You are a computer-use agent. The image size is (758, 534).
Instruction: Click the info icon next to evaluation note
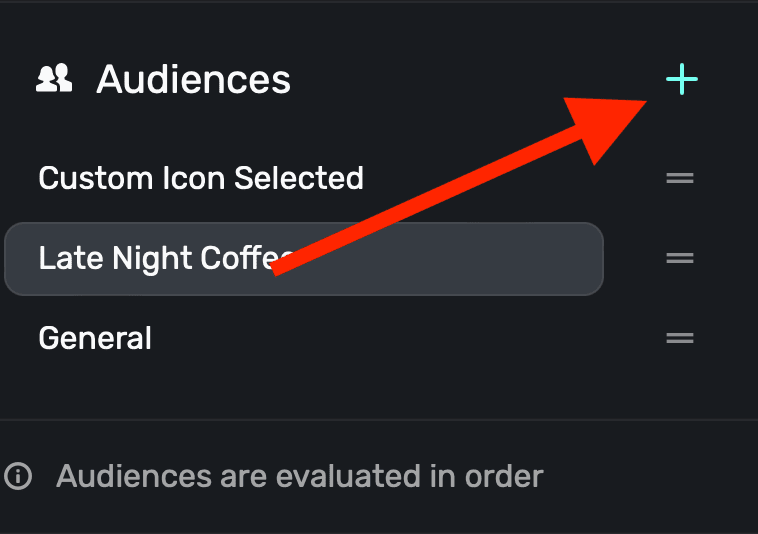coord(18,476)
